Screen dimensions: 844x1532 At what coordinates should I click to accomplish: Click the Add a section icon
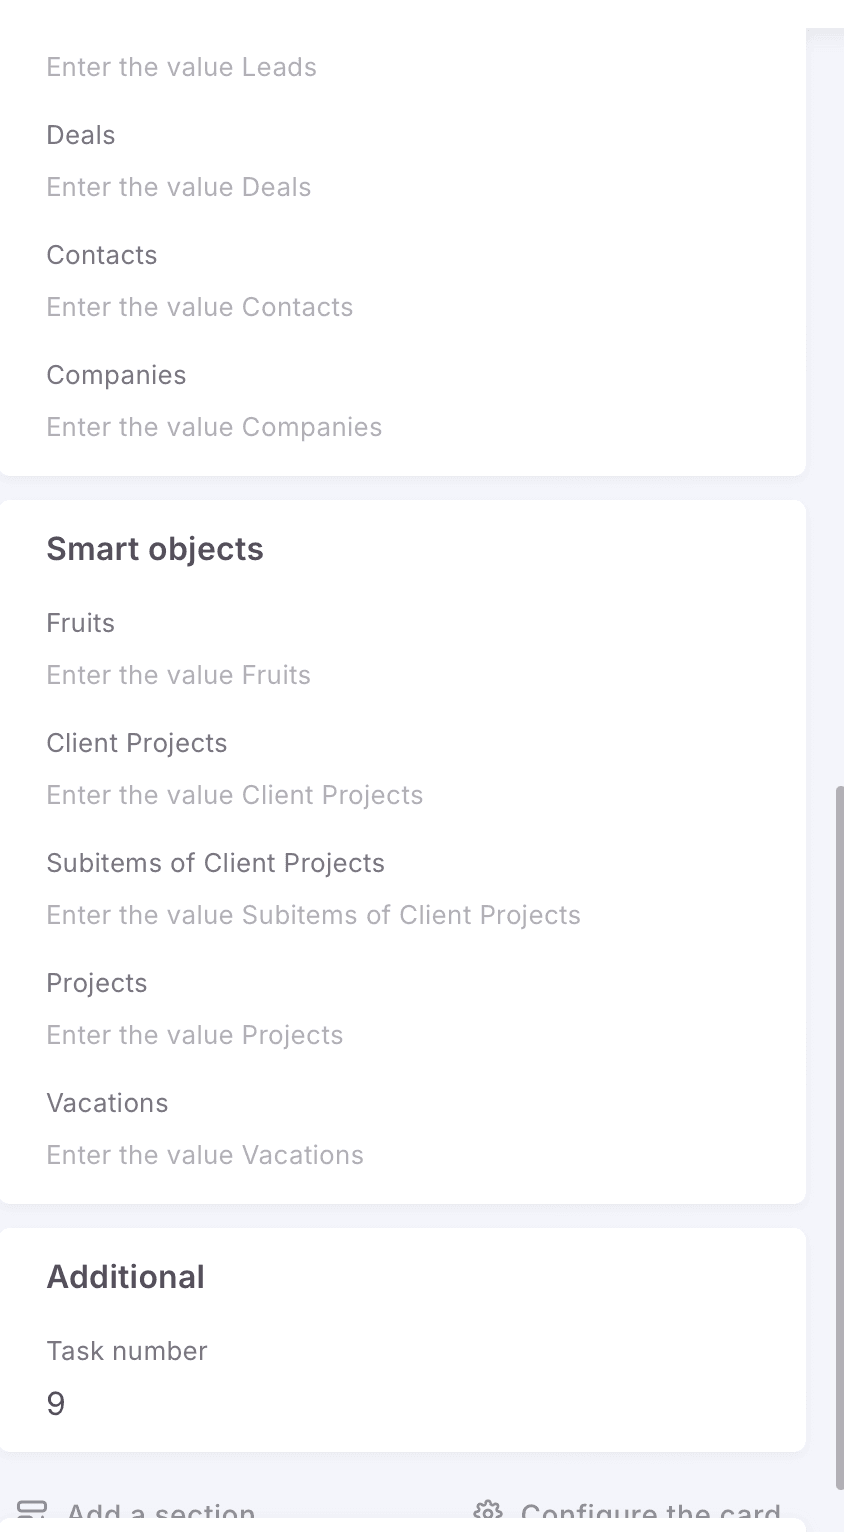[32, 1511]
